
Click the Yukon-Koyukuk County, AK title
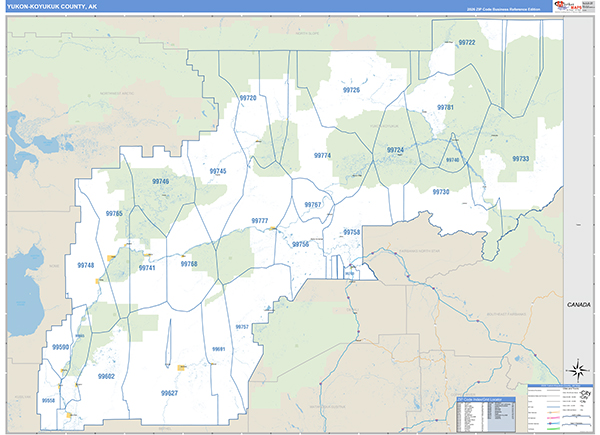click(52, 6)
